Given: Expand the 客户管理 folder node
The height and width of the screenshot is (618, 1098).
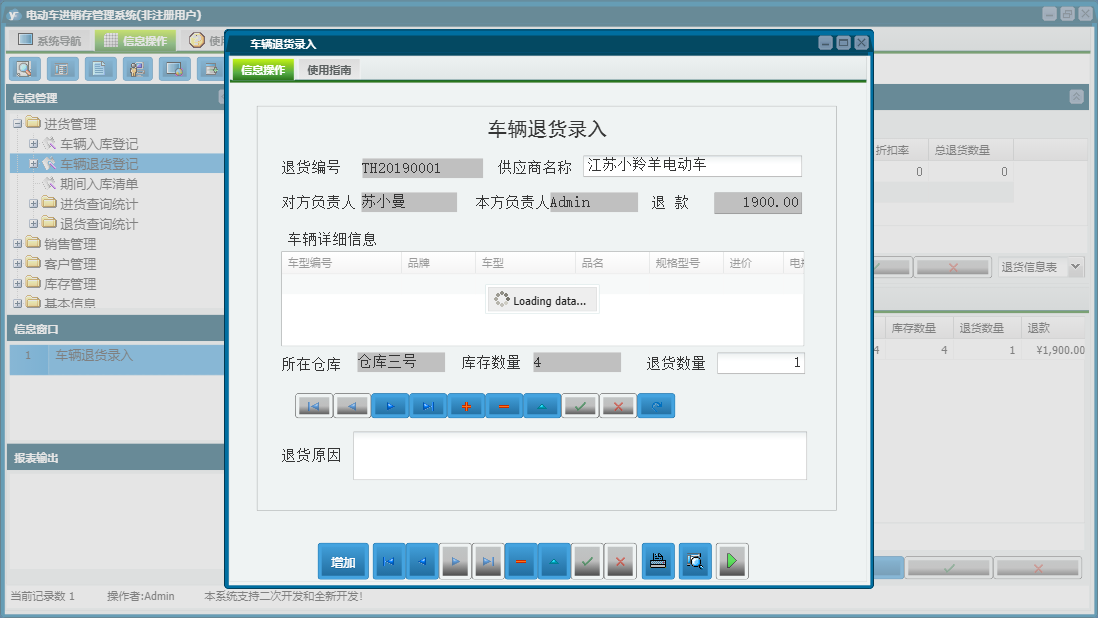Looking at the screenshot, I should coord(18,264).
